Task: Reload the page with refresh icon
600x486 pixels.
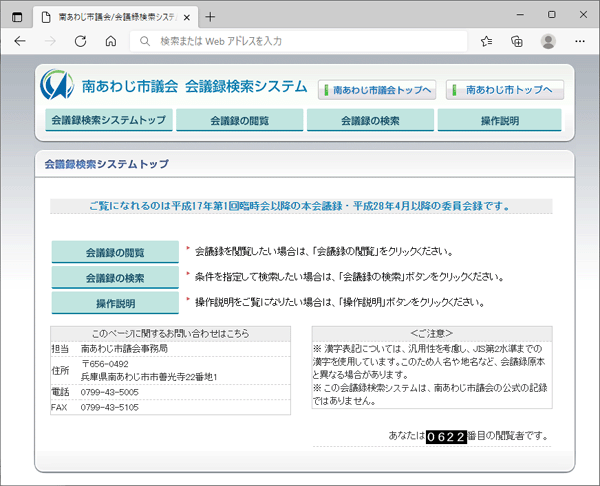Action: tap(80, 41)
